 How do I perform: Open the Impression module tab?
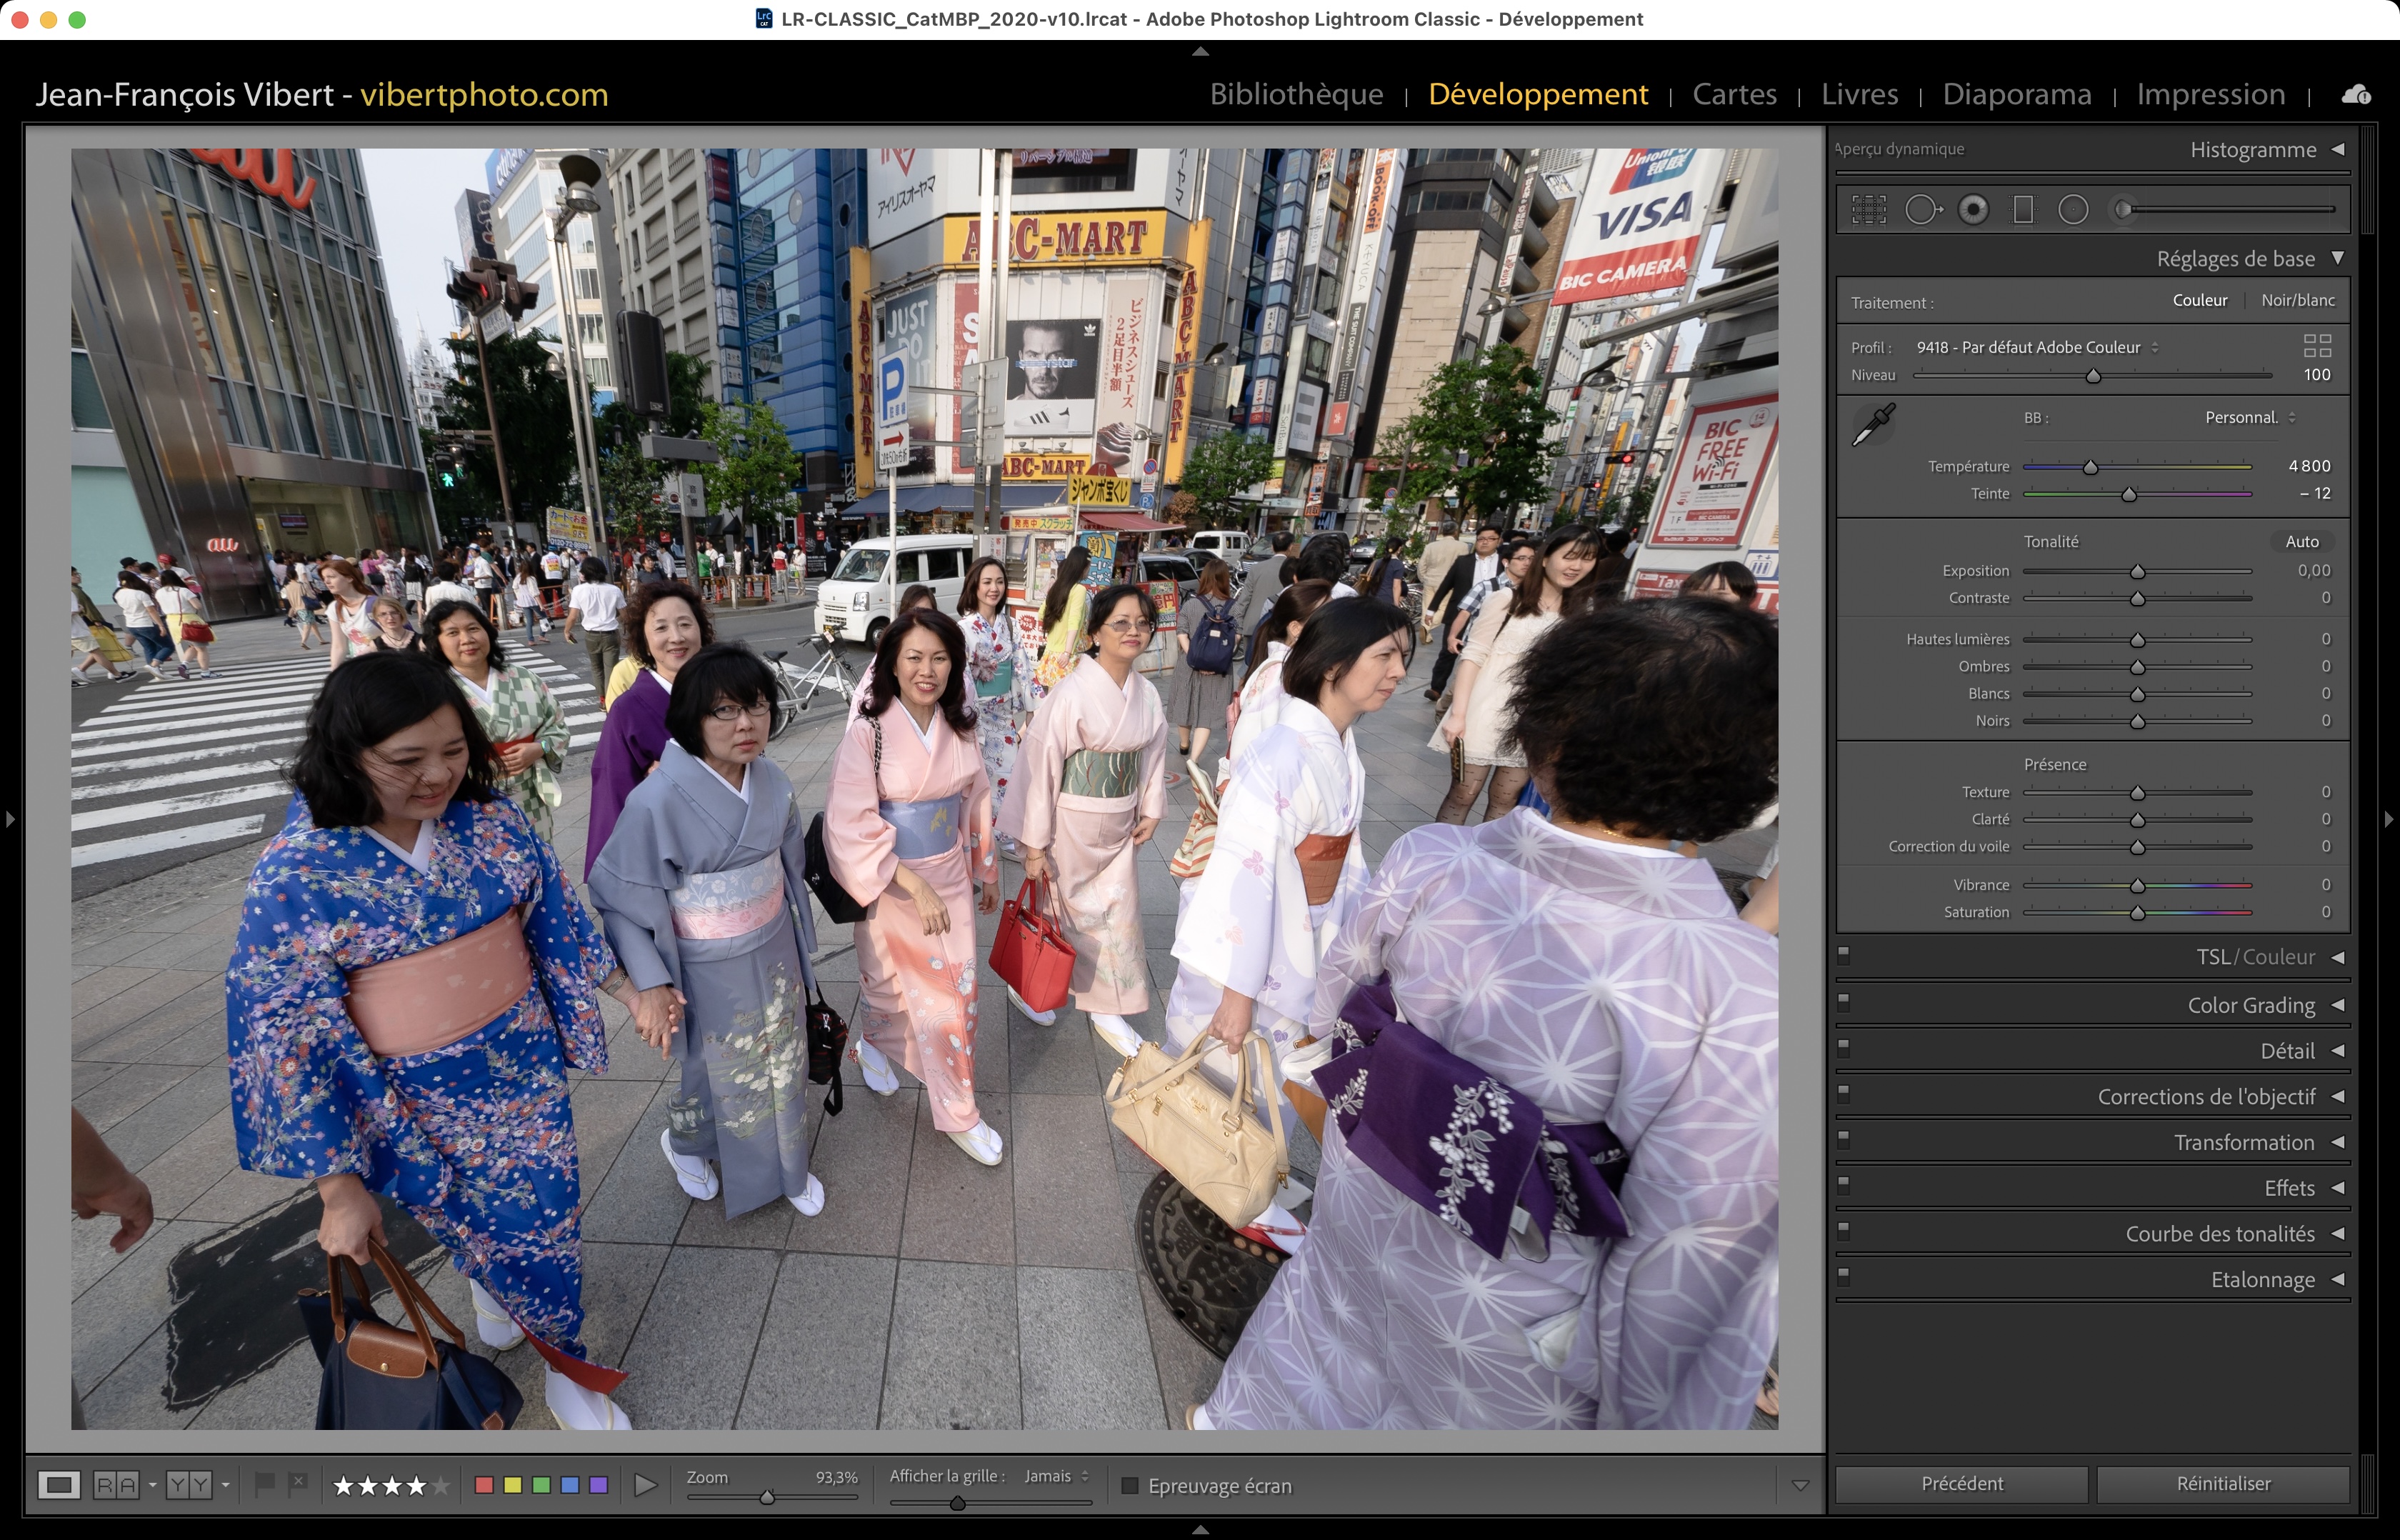[x=2210, y=94]
